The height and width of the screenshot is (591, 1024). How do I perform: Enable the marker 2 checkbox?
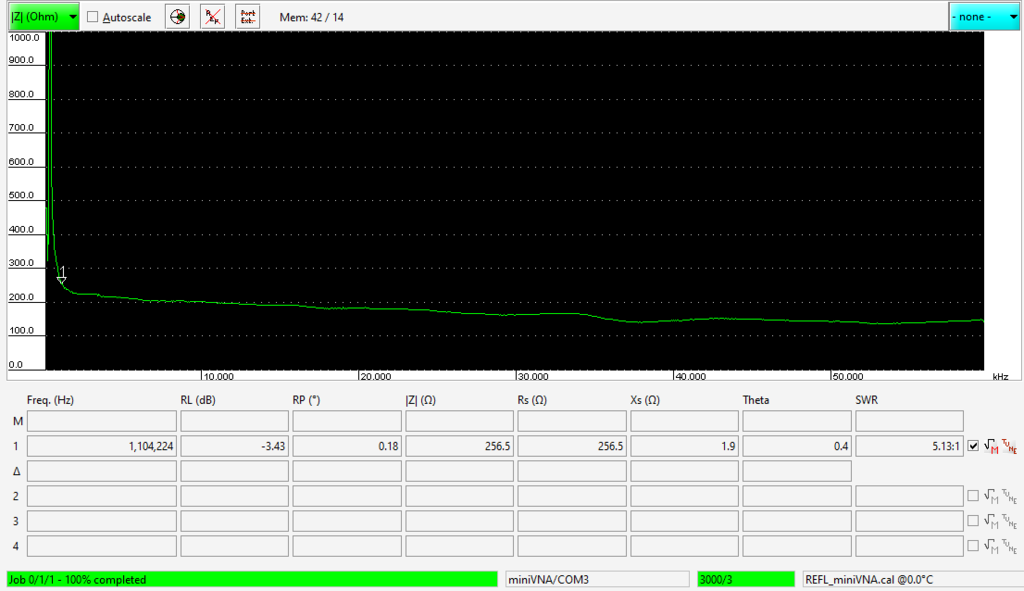973,496
